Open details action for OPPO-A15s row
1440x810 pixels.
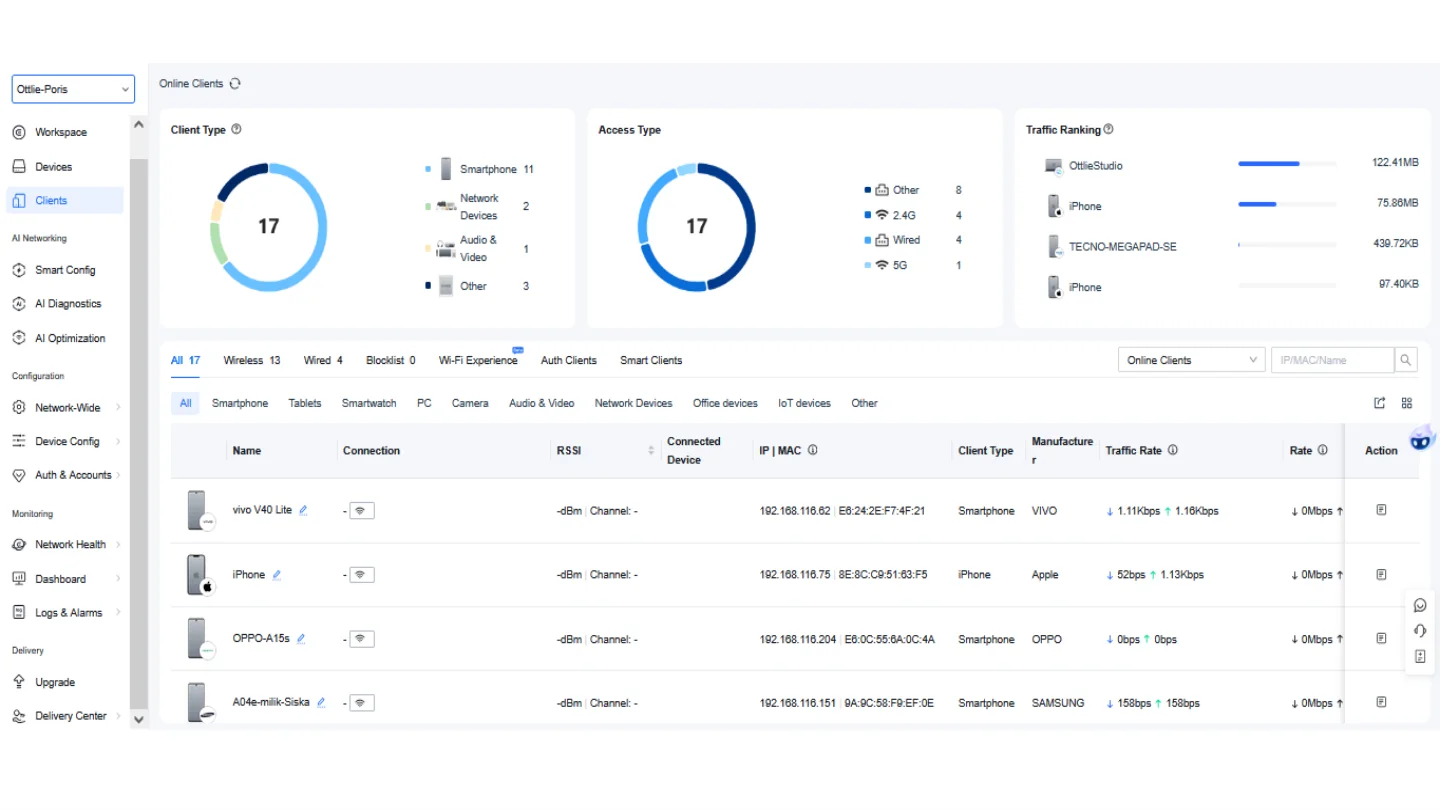[1381, 638]
